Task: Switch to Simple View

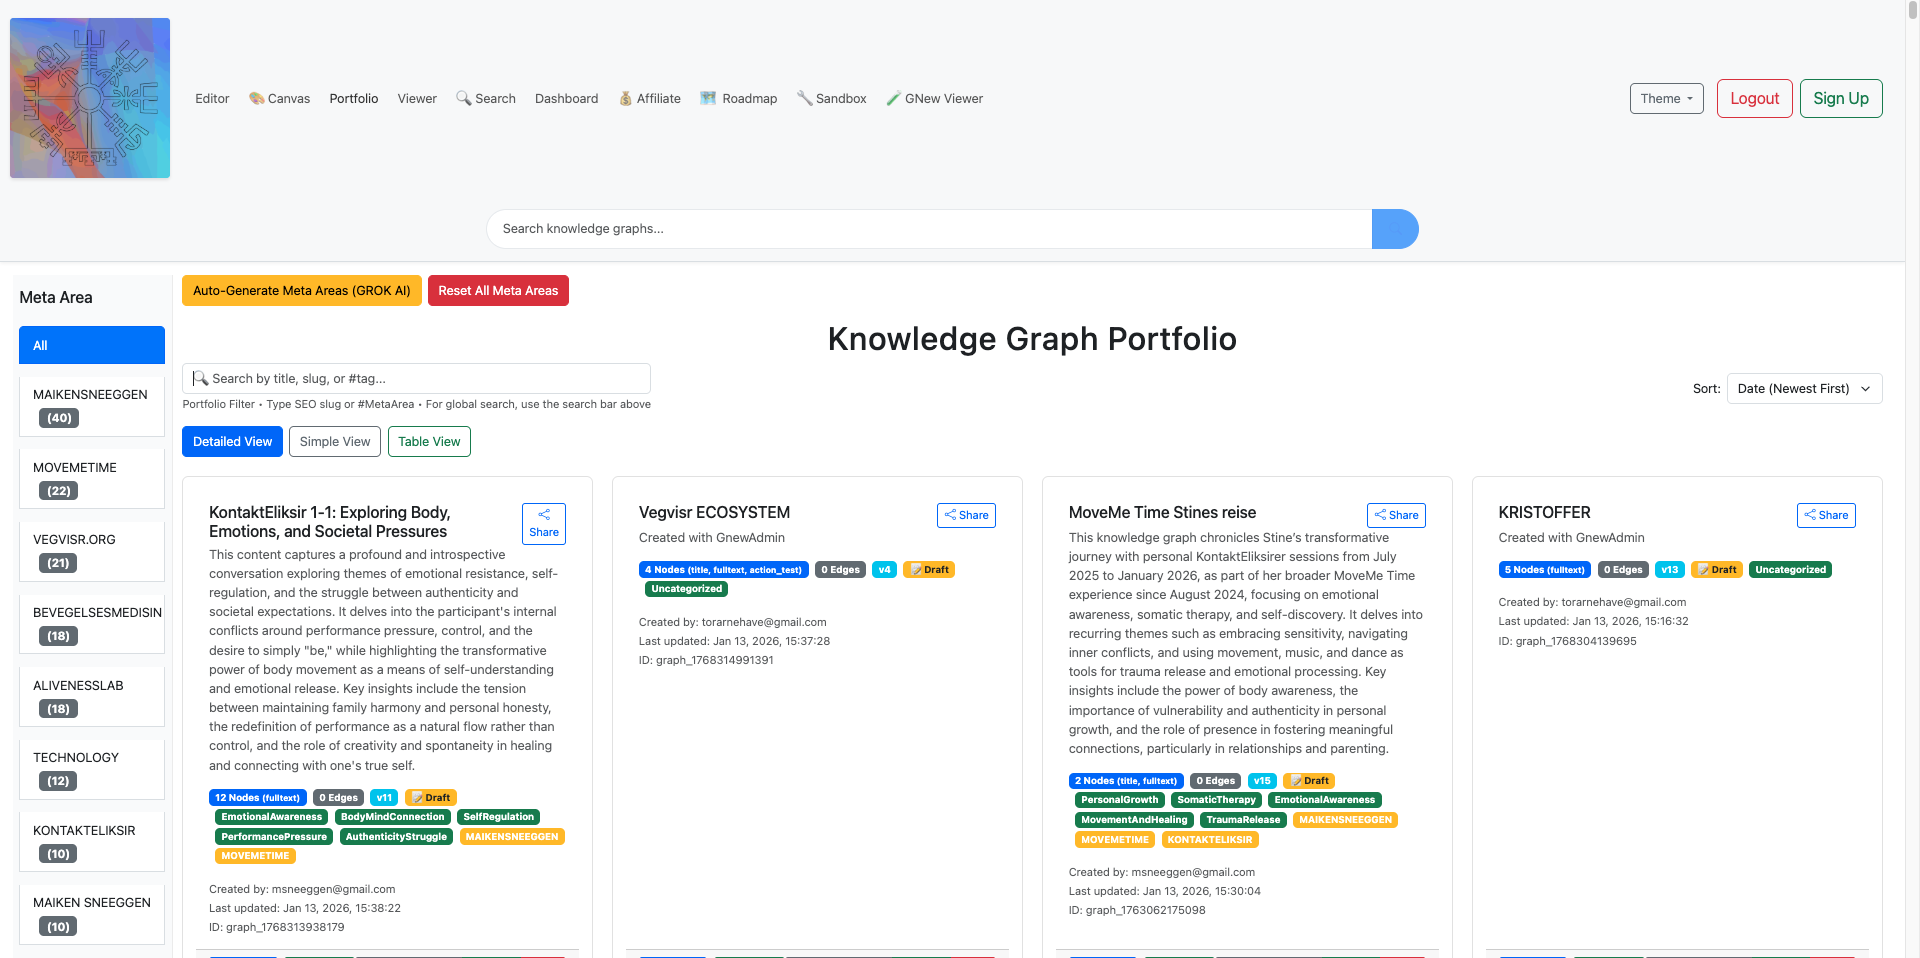Action: [x=335, y=441]
